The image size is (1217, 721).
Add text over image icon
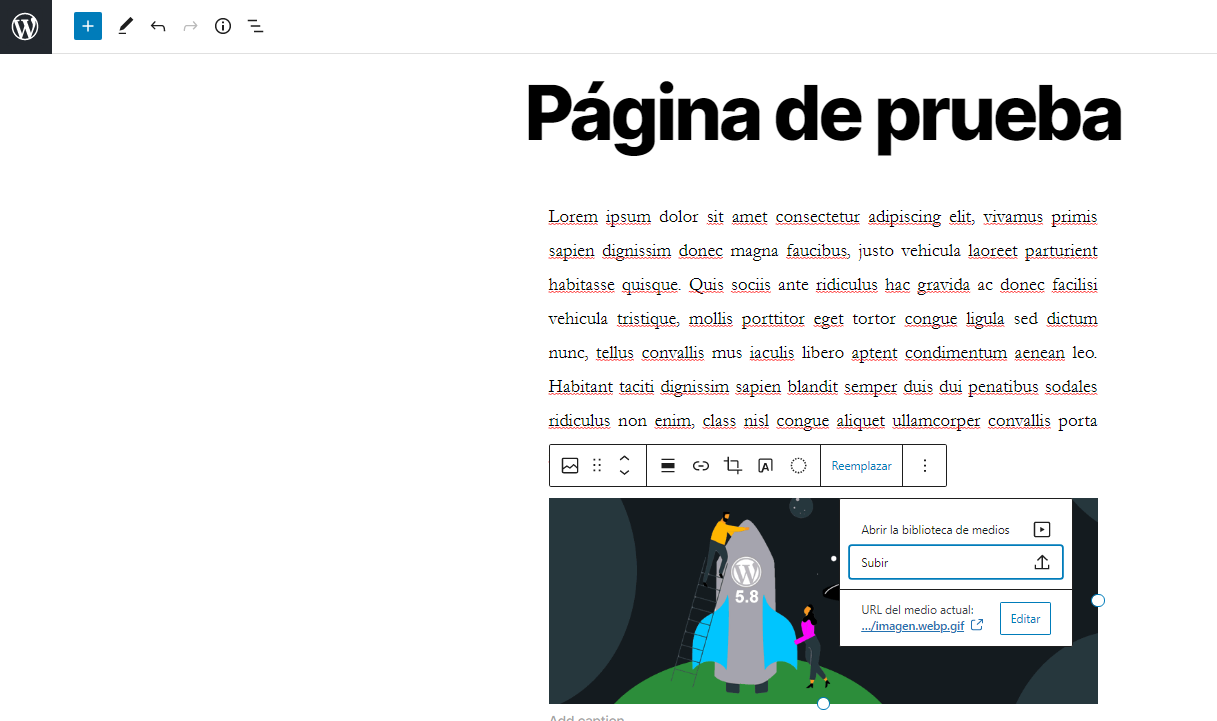tap(765, 465)
